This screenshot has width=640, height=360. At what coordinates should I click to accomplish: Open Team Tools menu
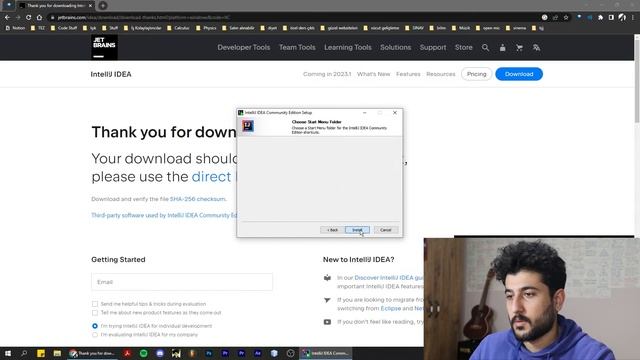pyautogui.click(x=297, y=47)
